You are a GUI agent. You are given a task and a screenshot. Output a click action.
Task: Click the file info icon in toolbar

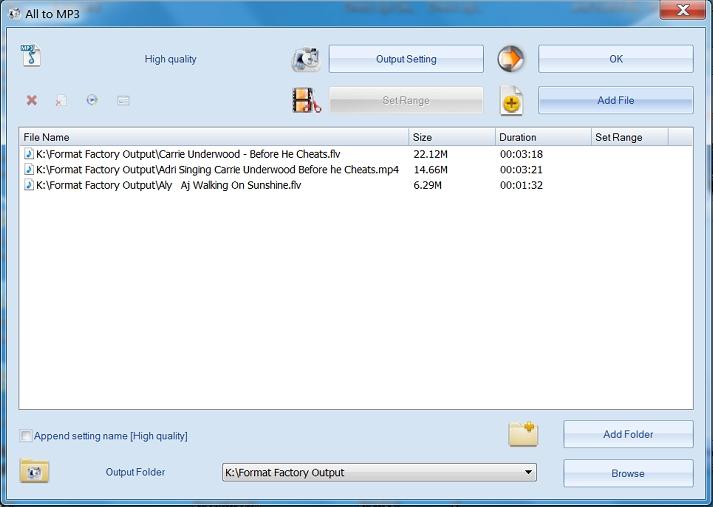click(x=123, y=100)
